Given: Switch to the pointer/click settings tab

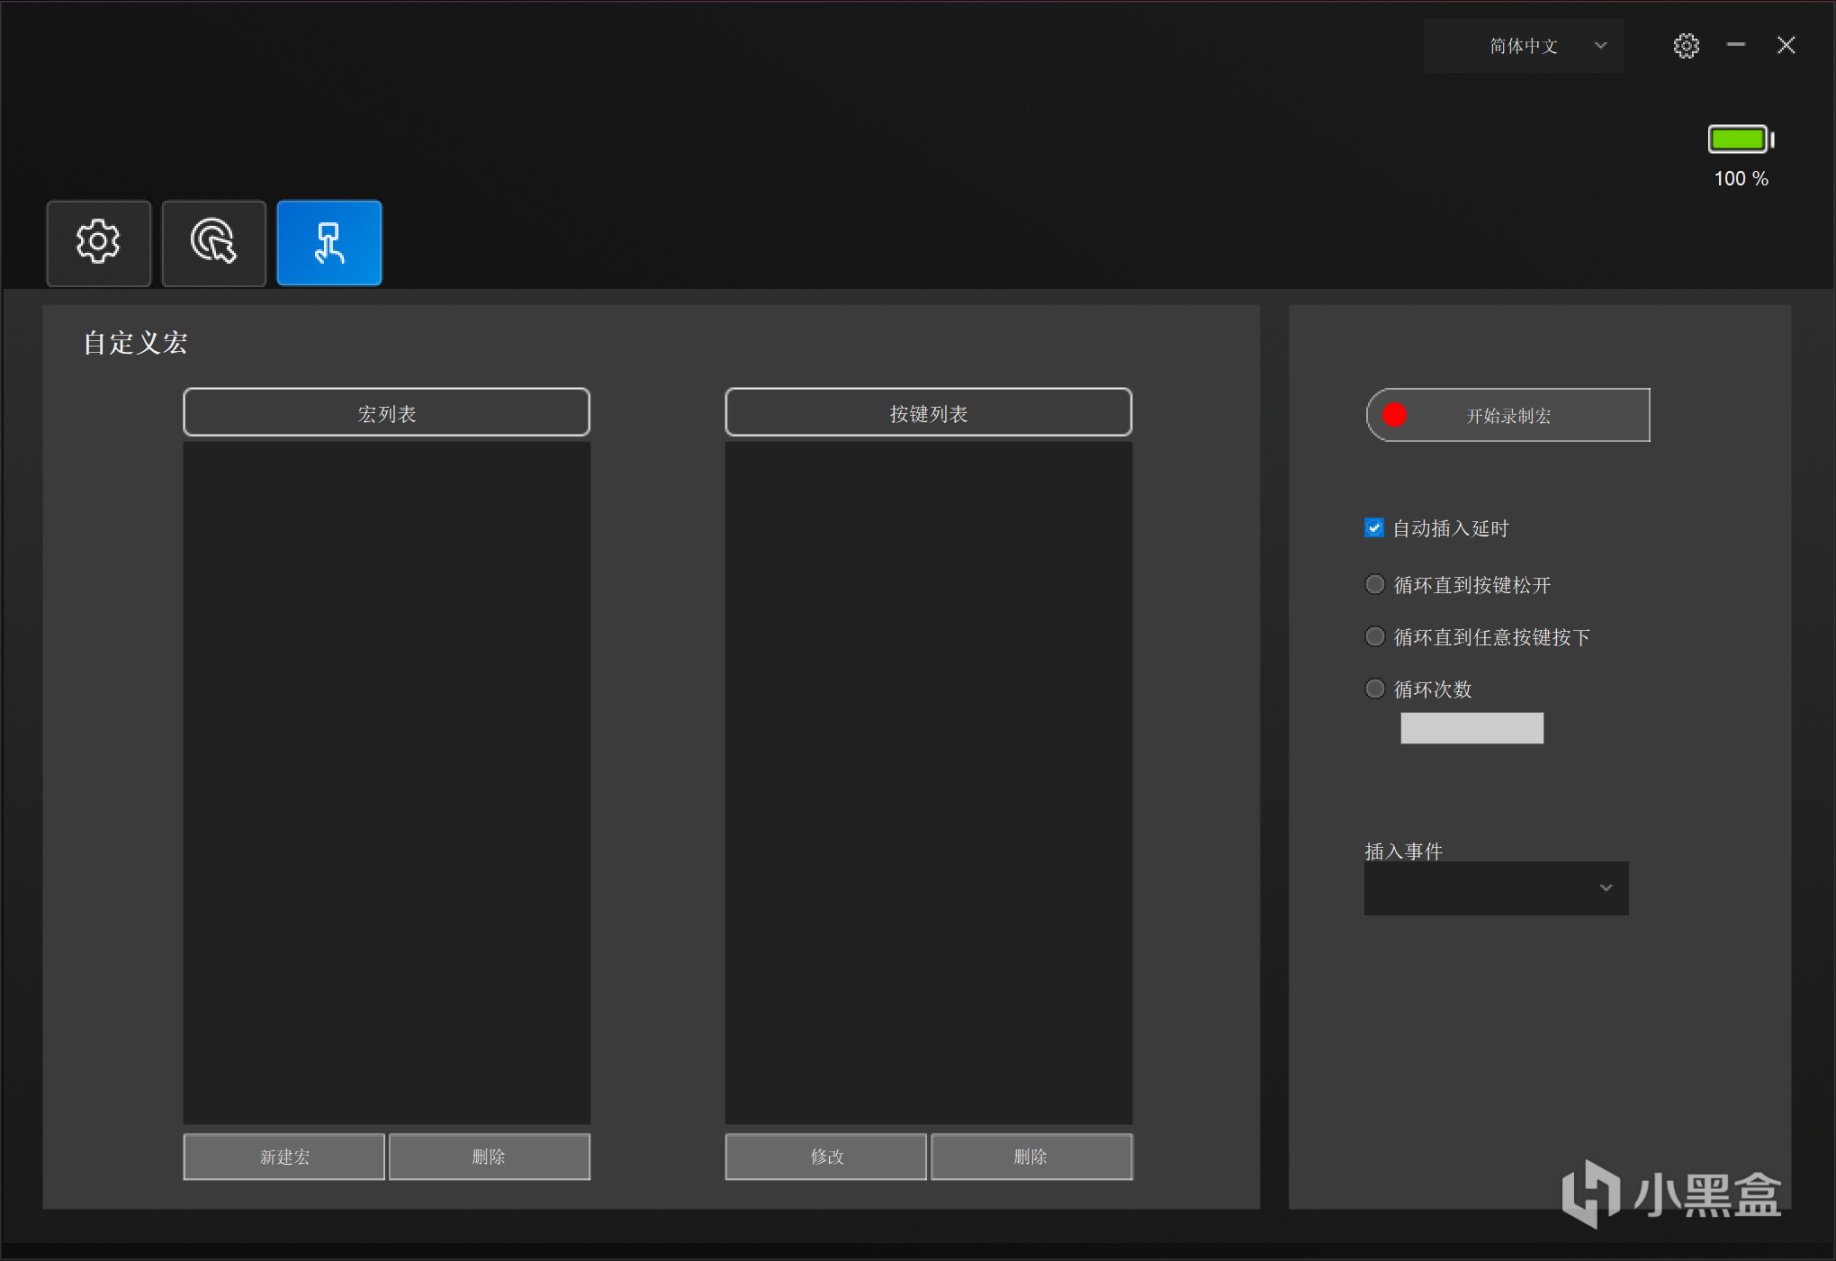Looking at the screenshot, I should pyautogui.click(x=214, y=243).
